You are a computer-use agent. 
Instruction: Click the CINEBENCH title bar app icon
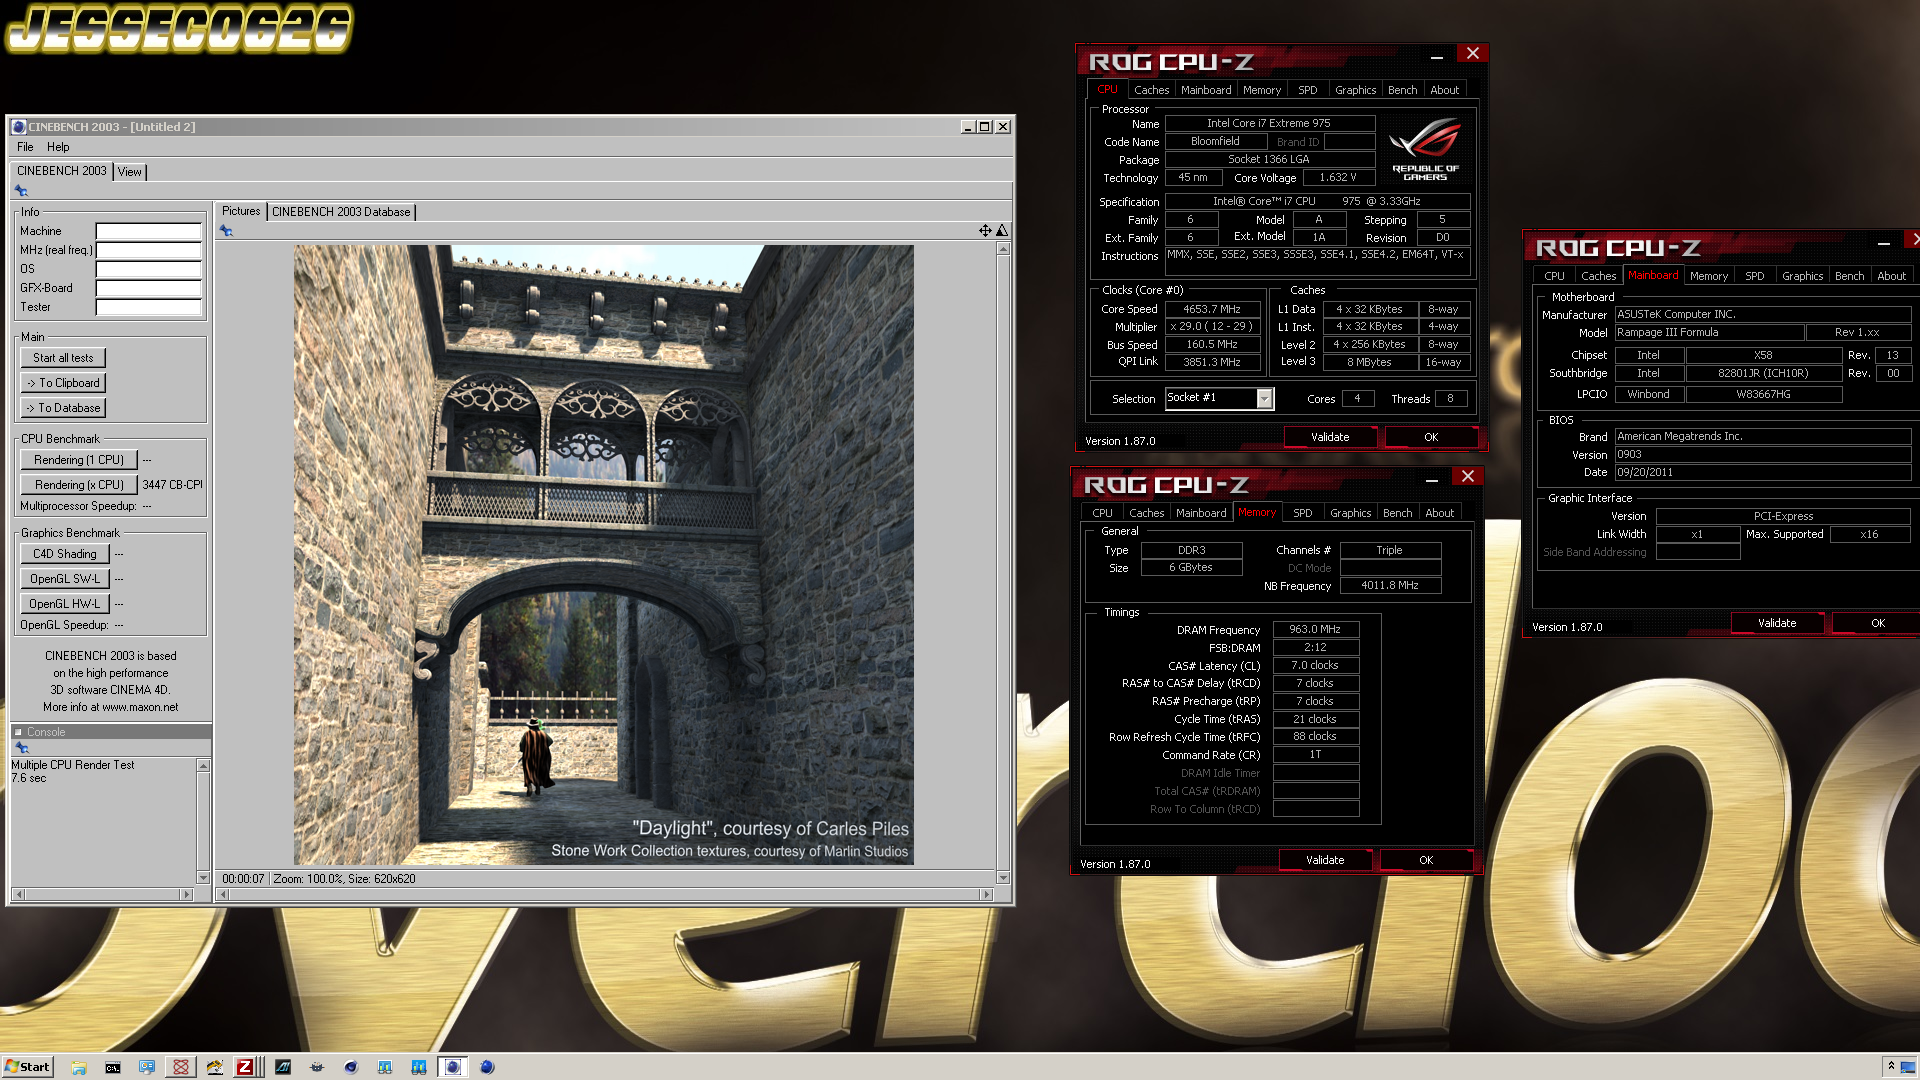(x=19, y=127)
